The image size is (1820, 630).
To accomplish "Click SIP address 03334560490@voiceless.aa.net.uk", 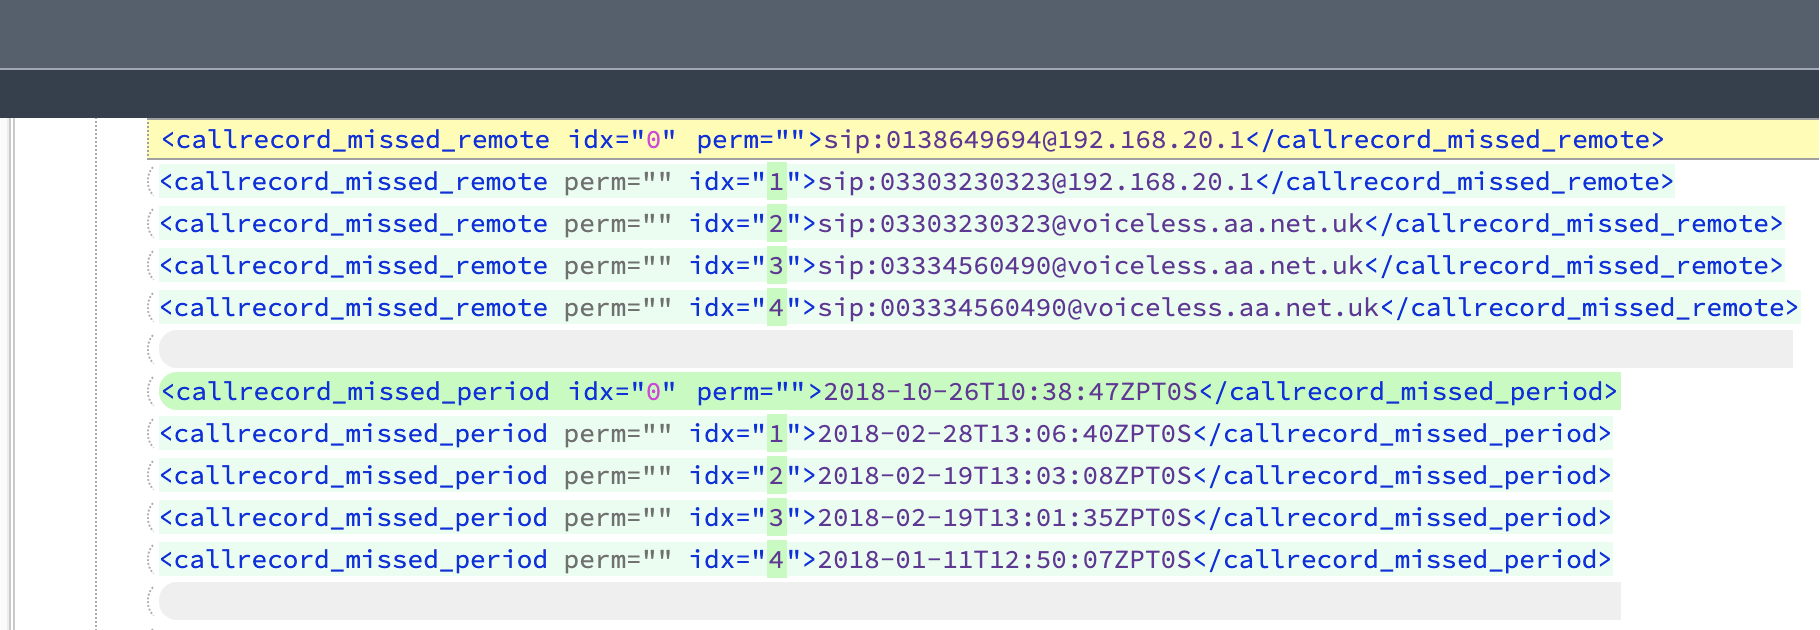I will (x=1090, y=266).
